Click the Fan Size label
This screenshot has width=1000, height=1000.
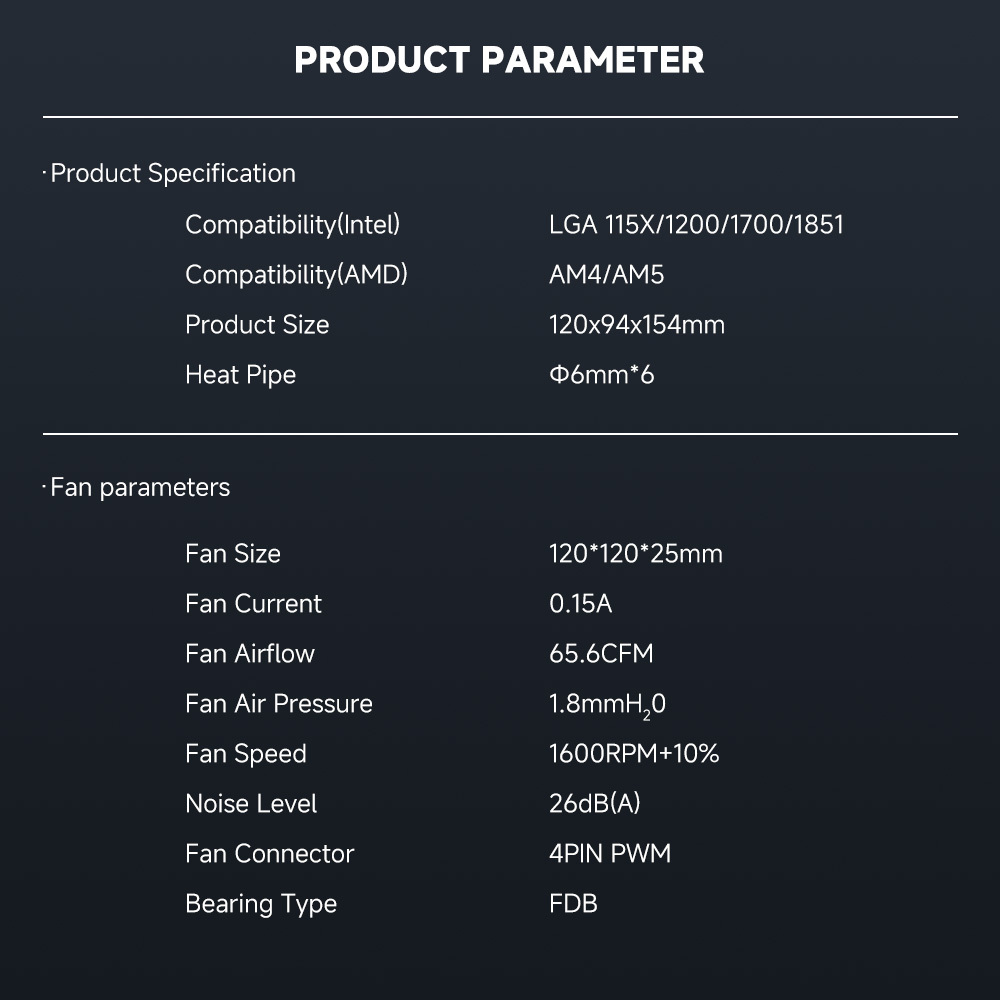coord(233,553)
